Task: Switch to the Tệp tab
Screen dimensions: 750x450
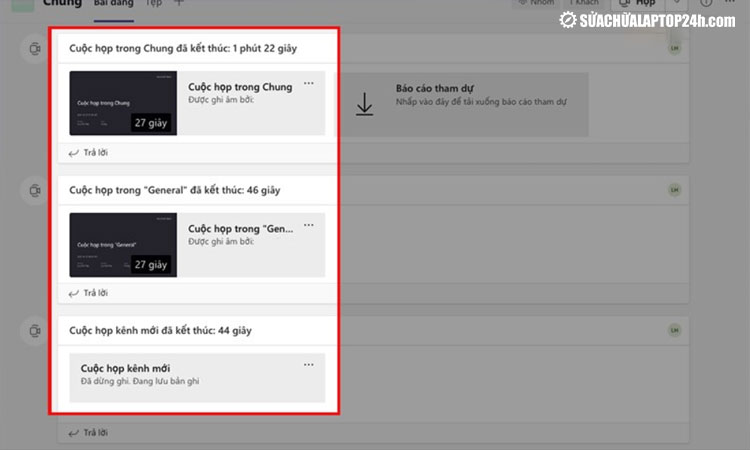Action: pos(153,3)
